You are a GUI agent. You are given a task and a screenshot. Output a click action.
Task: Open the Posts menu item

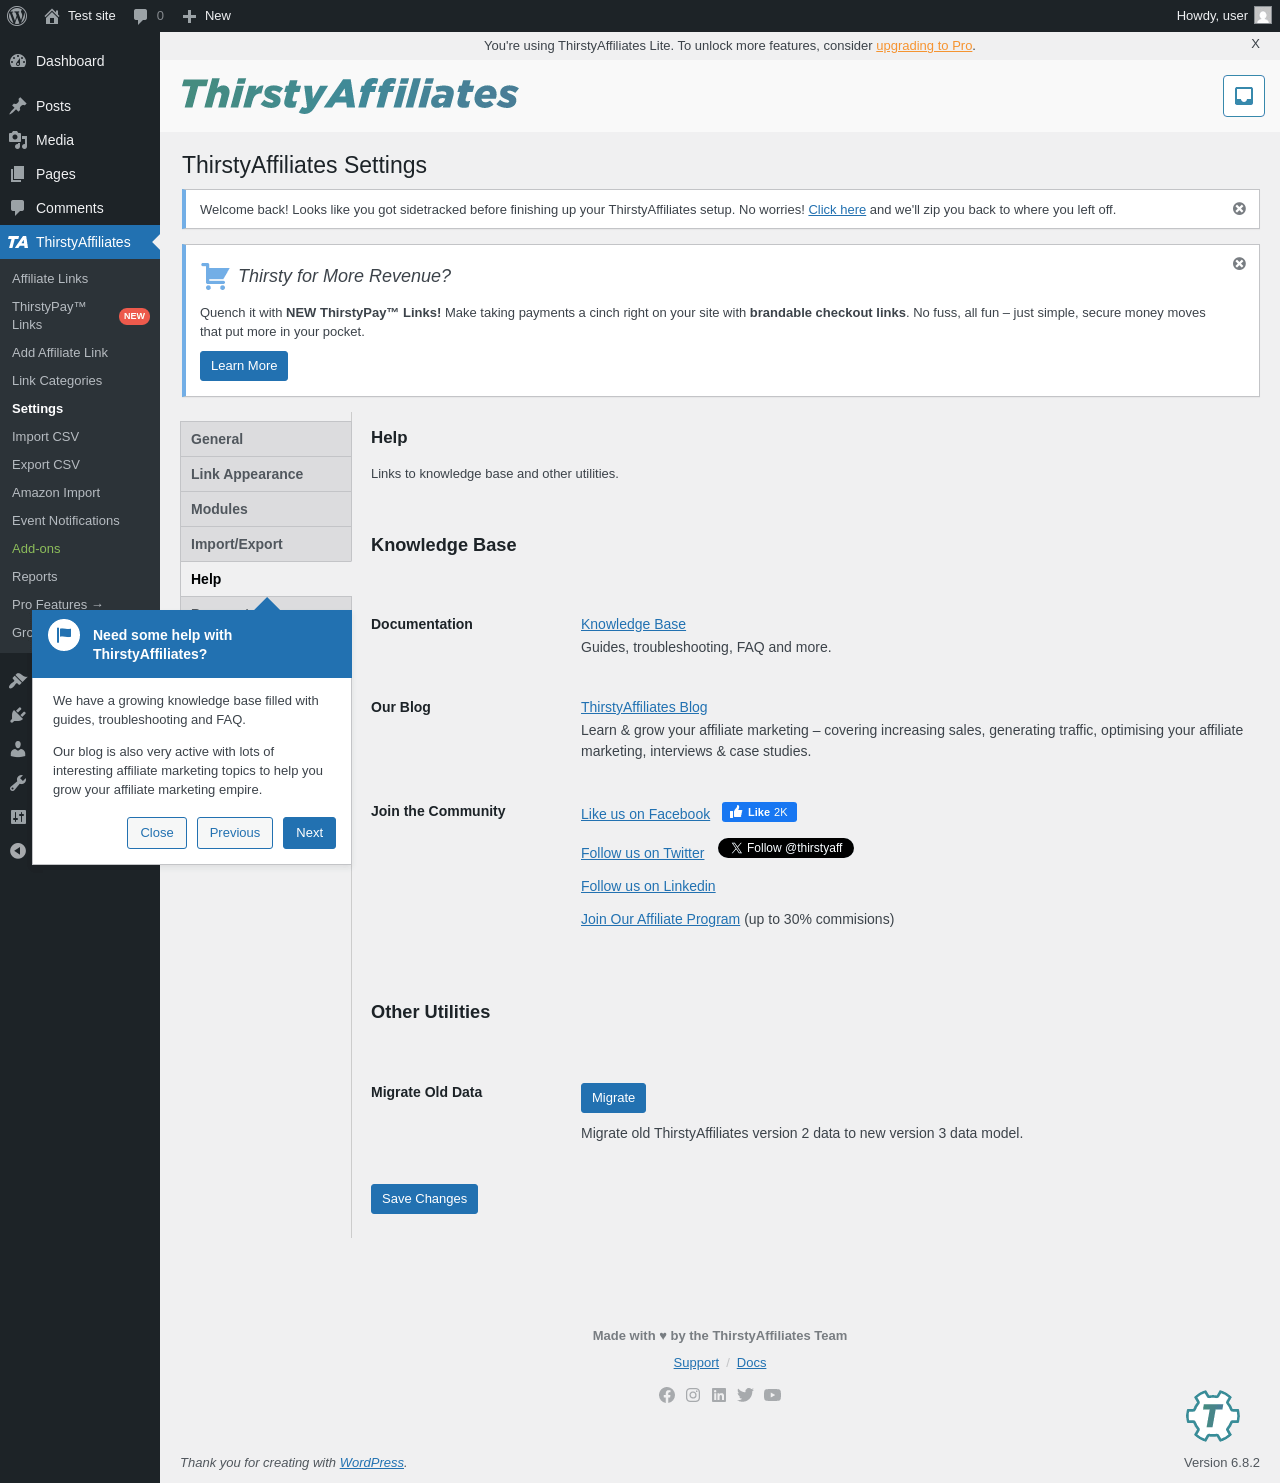[x=80, y=106]
